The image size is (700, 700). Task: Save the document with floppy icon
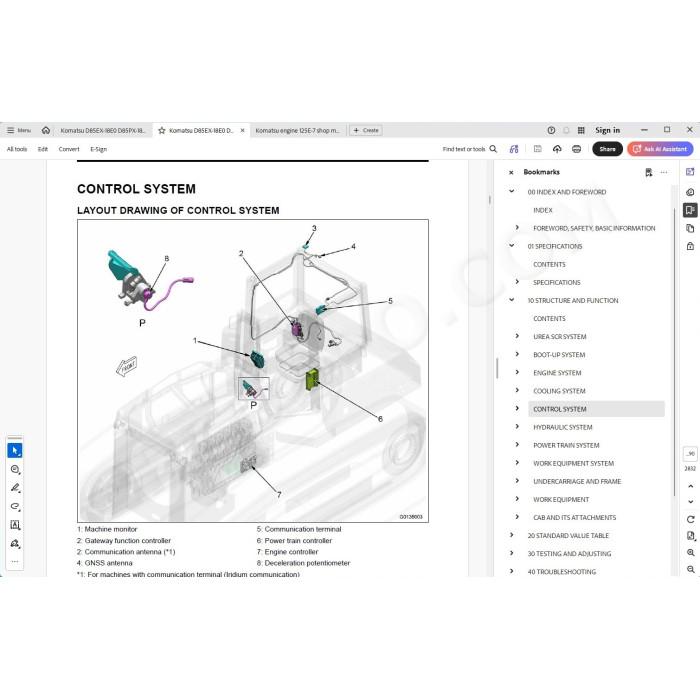[538, 149]
